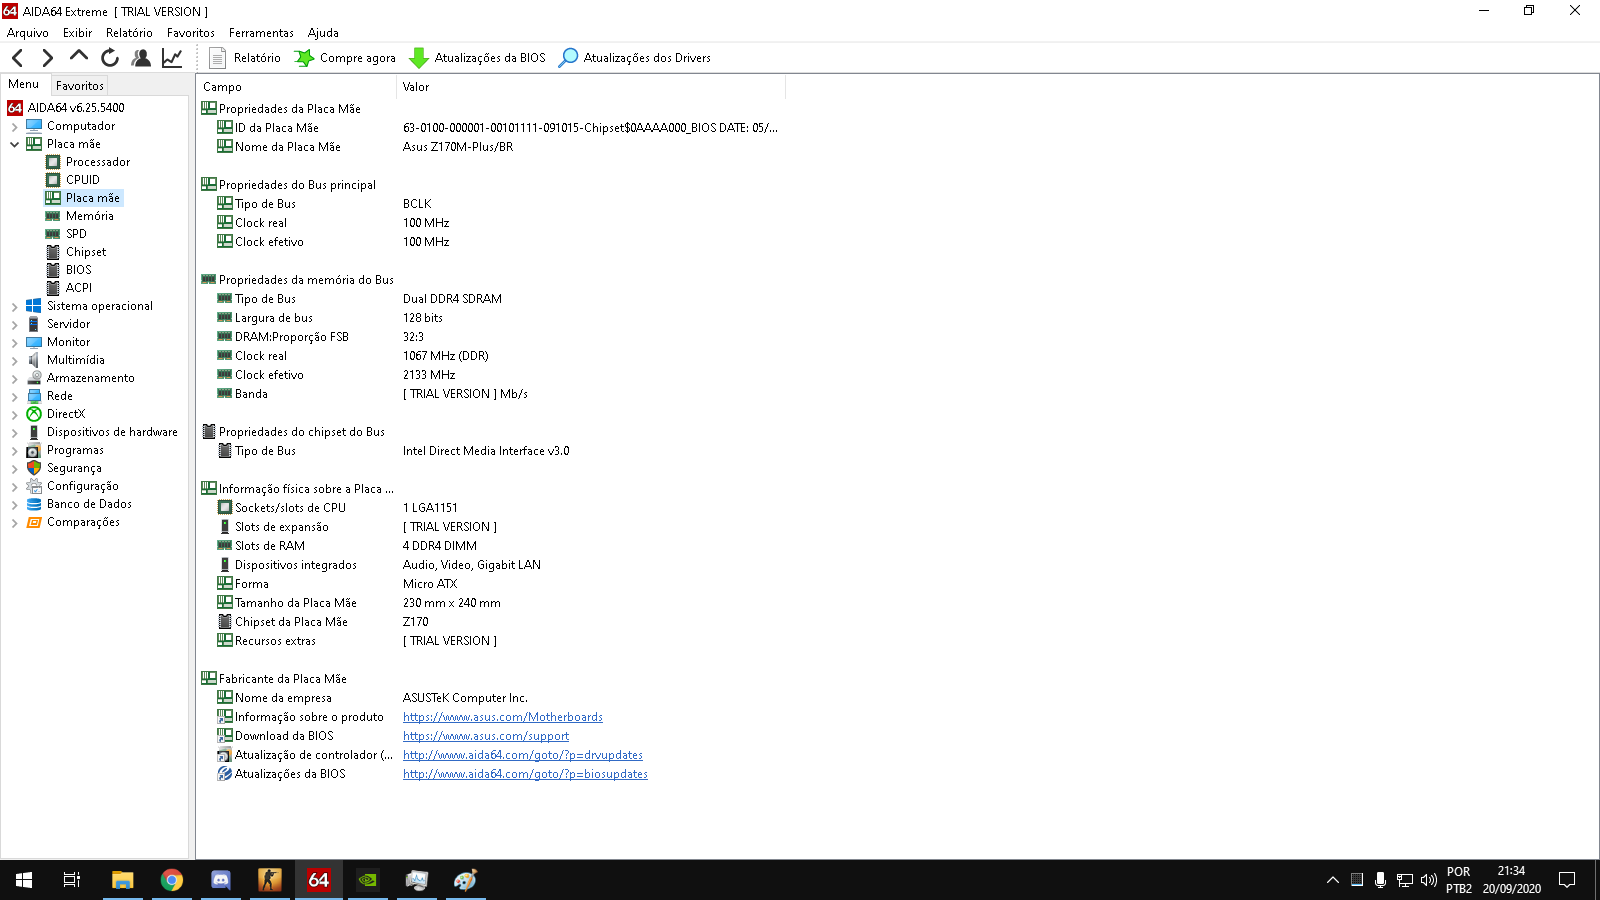Open the Relatório menu
The width and height of the screenshot is (1600, 900).
(x=129, y=33)
